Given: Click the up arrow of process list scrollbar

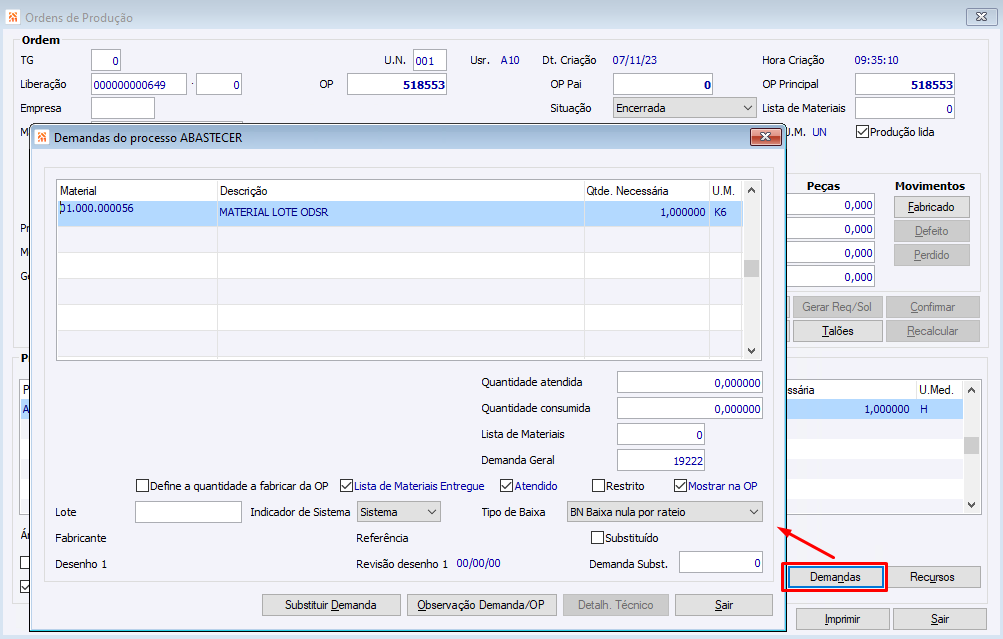Looking at the screenshot, I should coord(971,390).
